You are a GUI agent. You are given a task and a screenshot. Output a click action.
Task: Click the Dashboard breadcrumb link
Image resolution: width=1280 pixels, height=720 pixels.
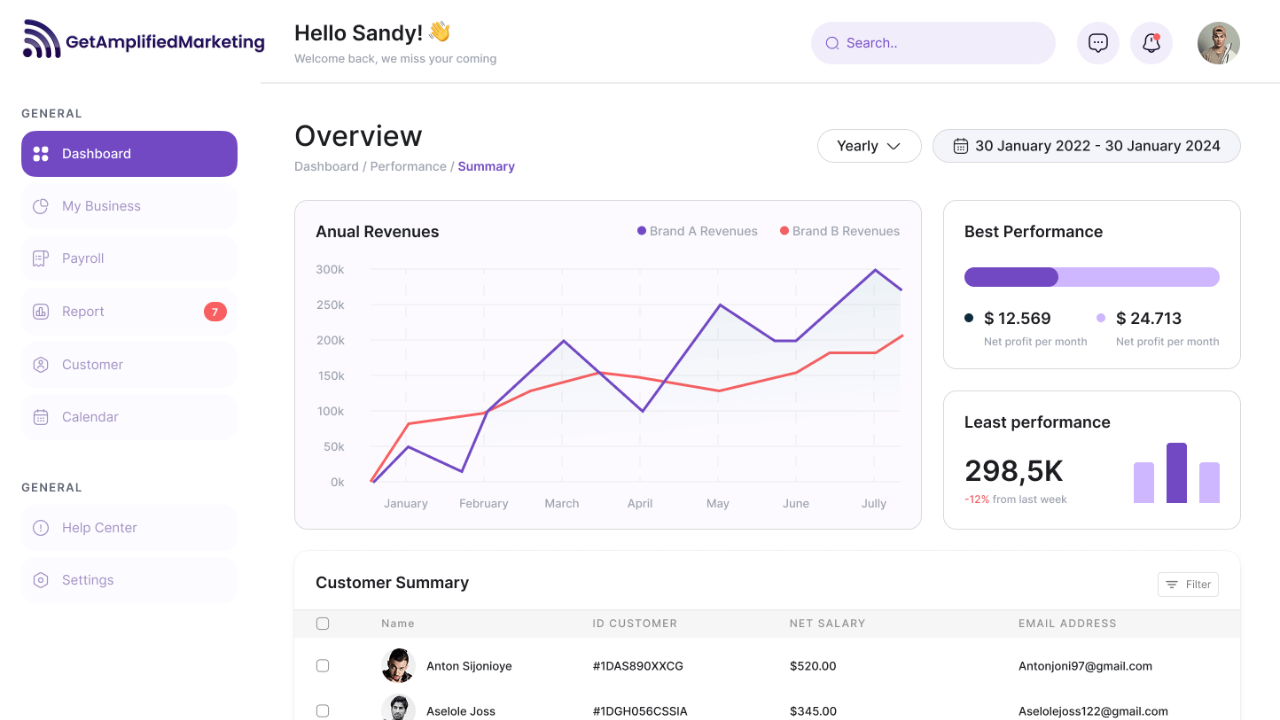point(326,167)
